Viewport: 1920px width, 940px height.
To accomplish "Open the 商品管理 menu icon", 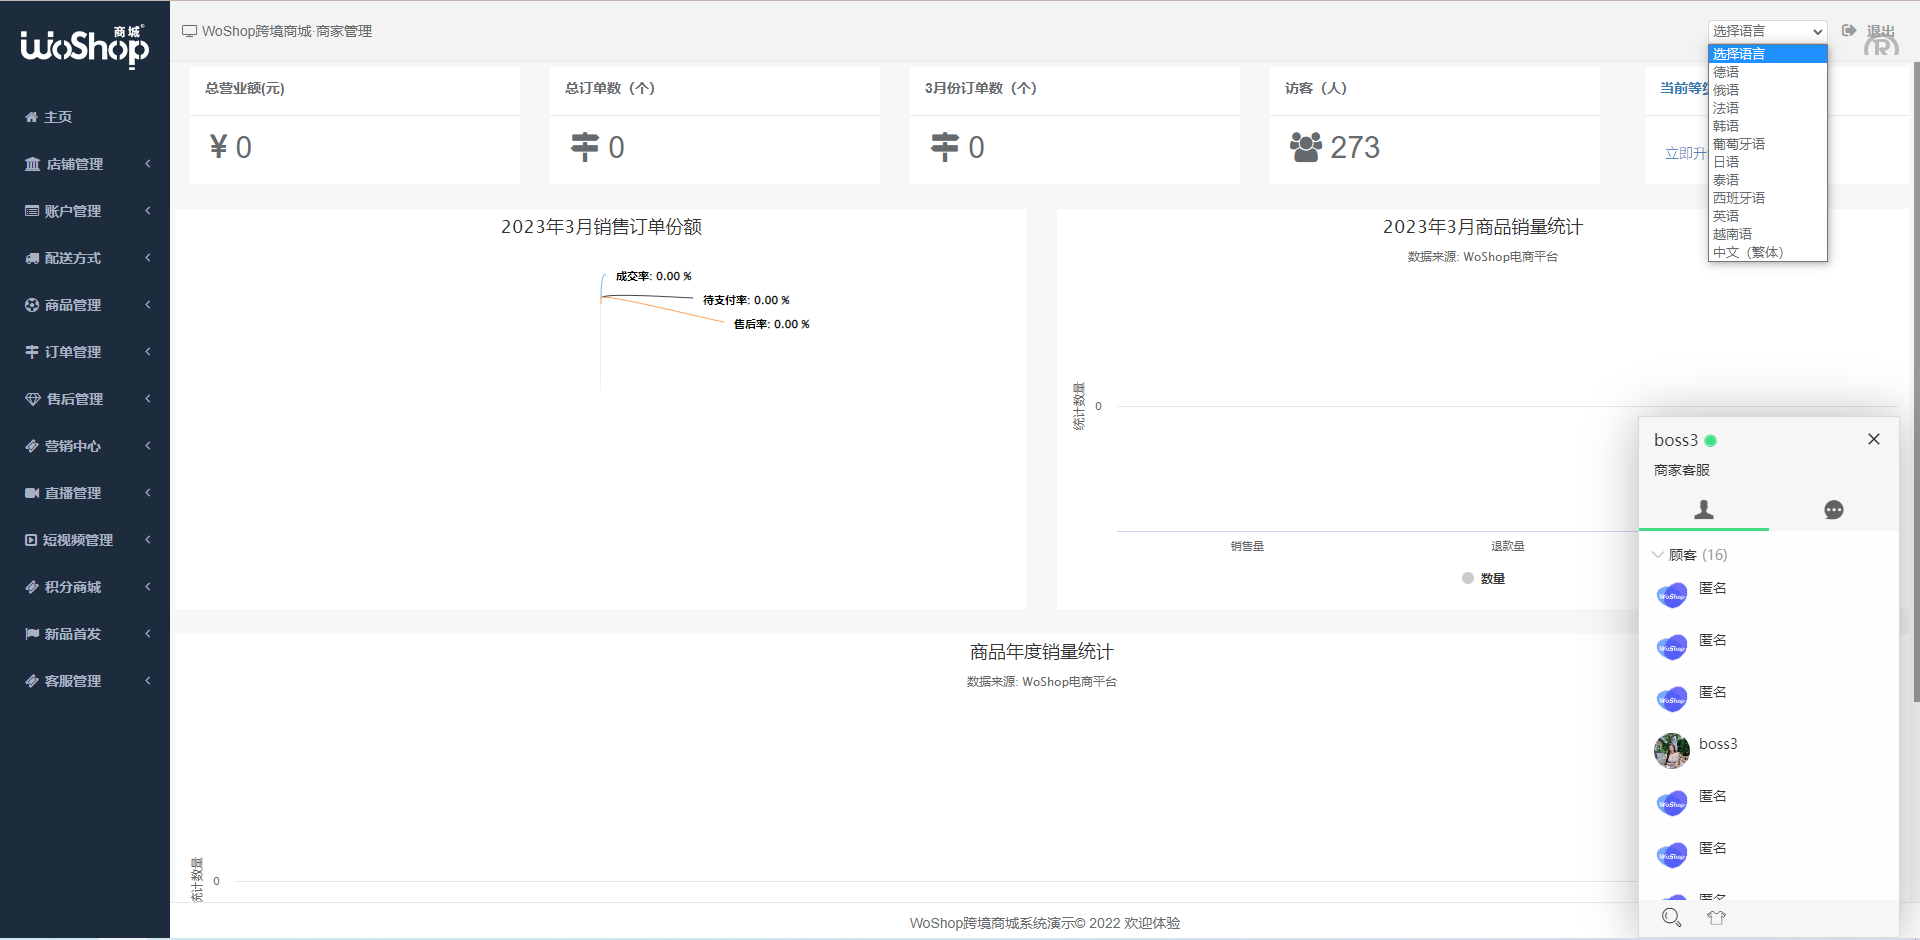I will point(31,305).
